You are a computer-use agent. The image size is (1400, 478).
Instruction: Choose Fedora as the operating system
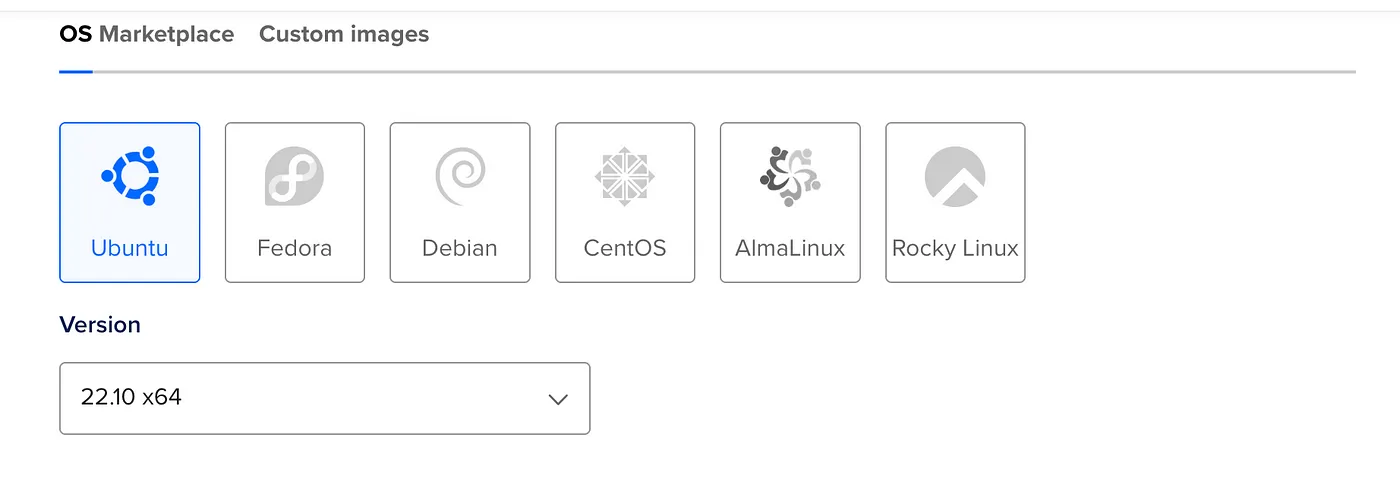[294, 248]
